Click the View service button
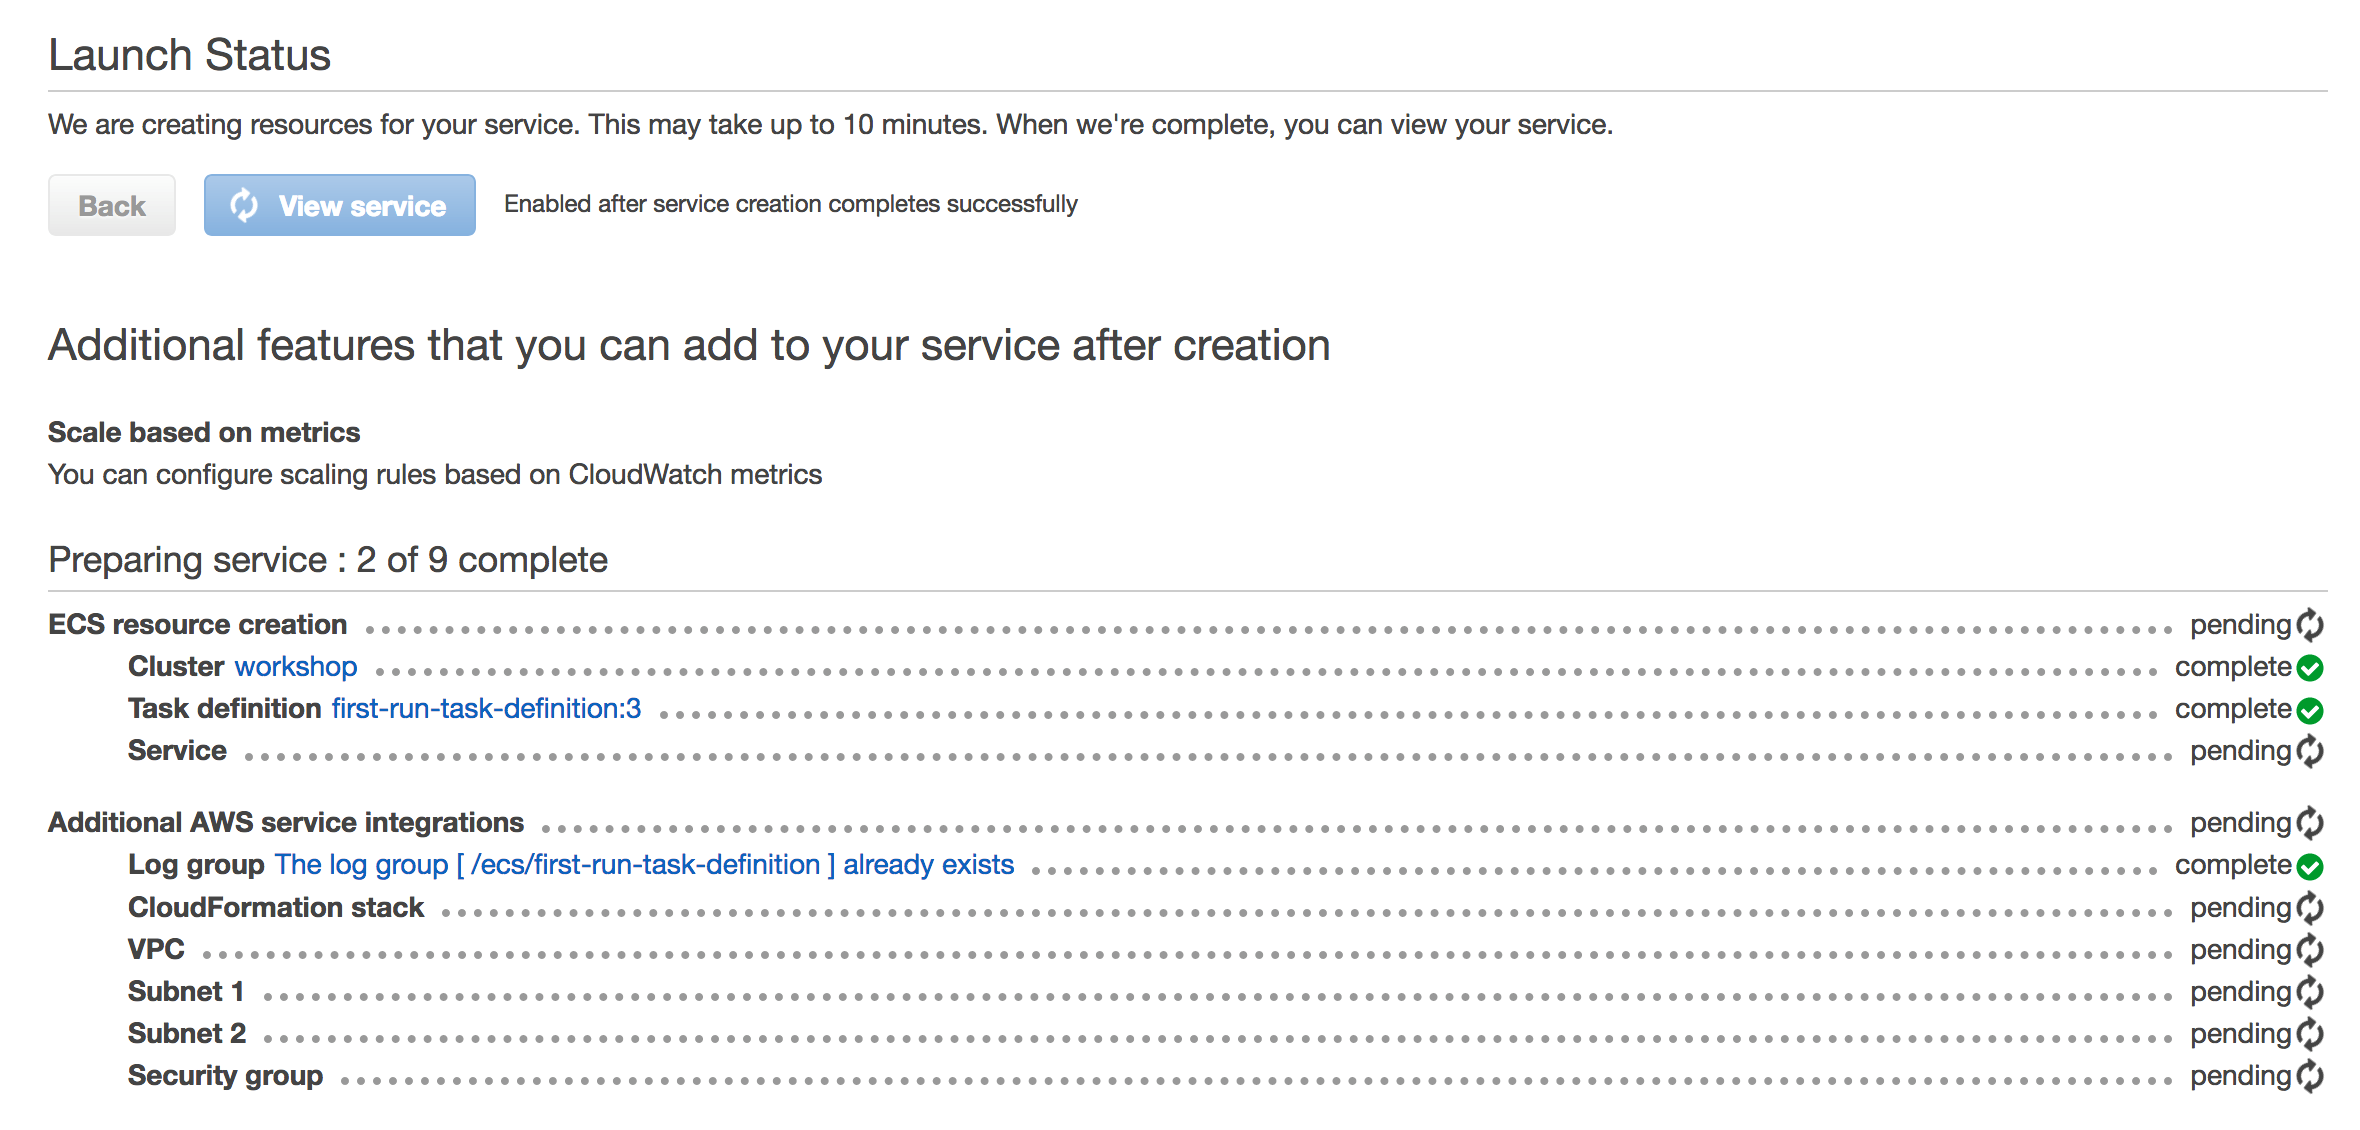 pos(340,205)
